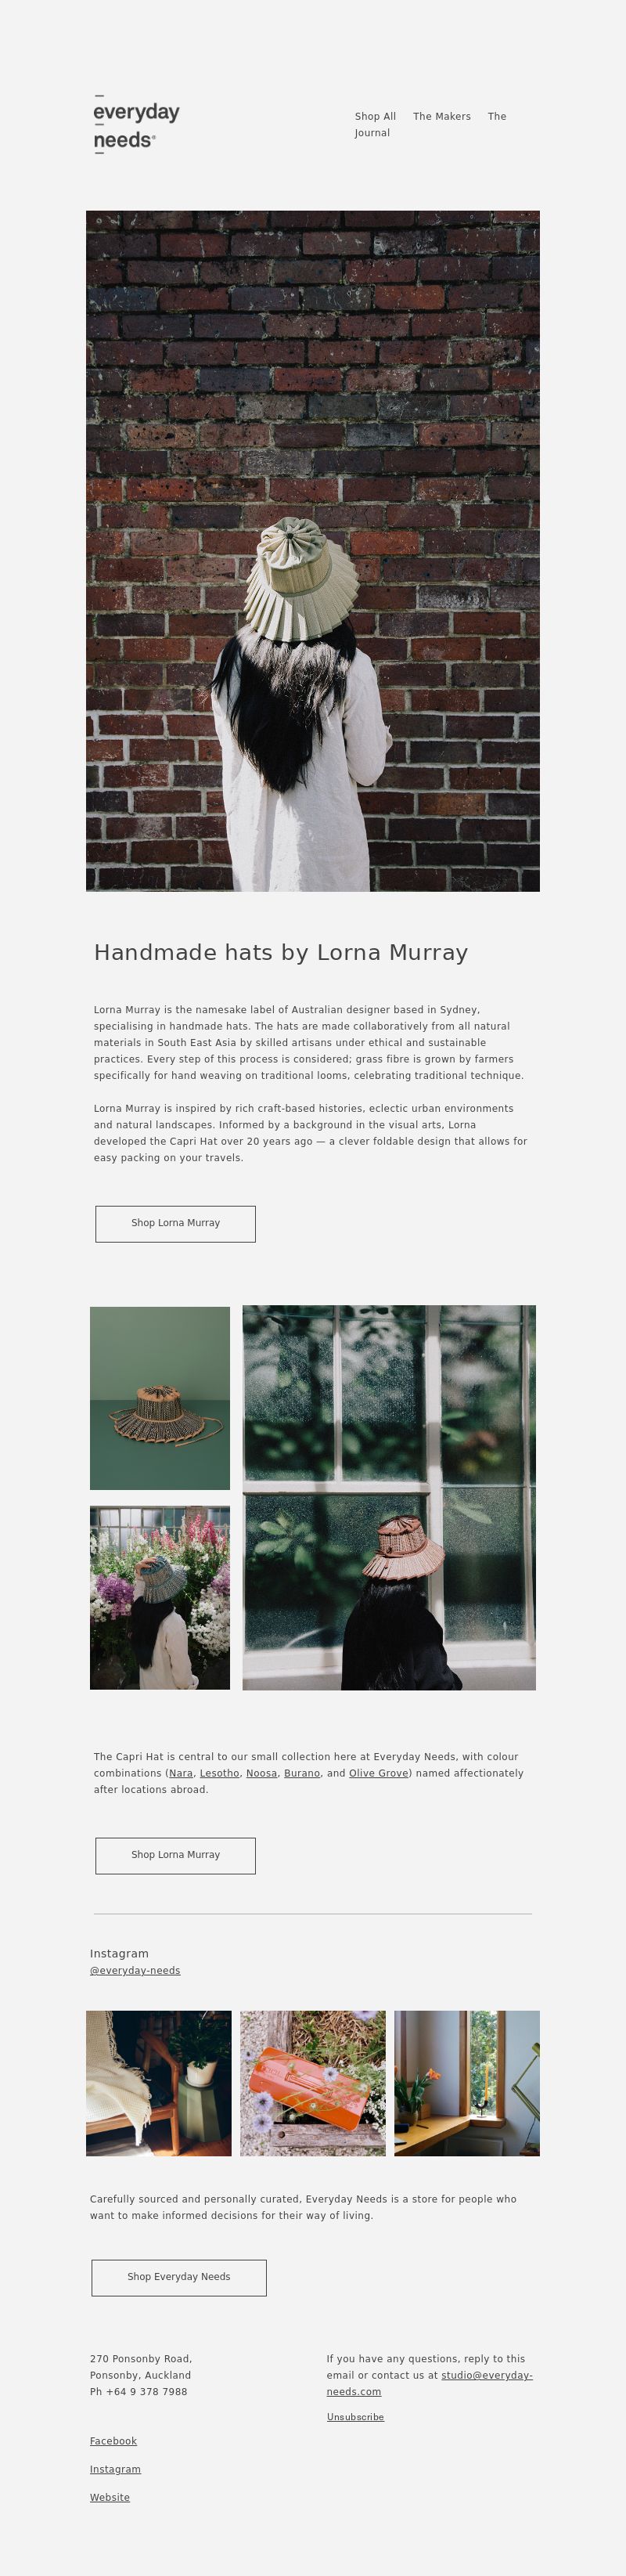
Task: Open the orange toolbox Instagram photo
Action: (x=313, y=2084)
